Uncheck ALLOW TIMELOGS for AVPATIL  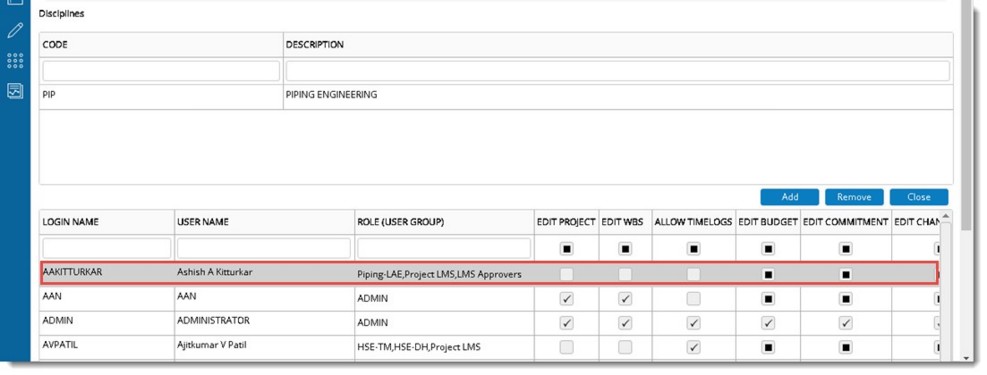tap(694, 347)
